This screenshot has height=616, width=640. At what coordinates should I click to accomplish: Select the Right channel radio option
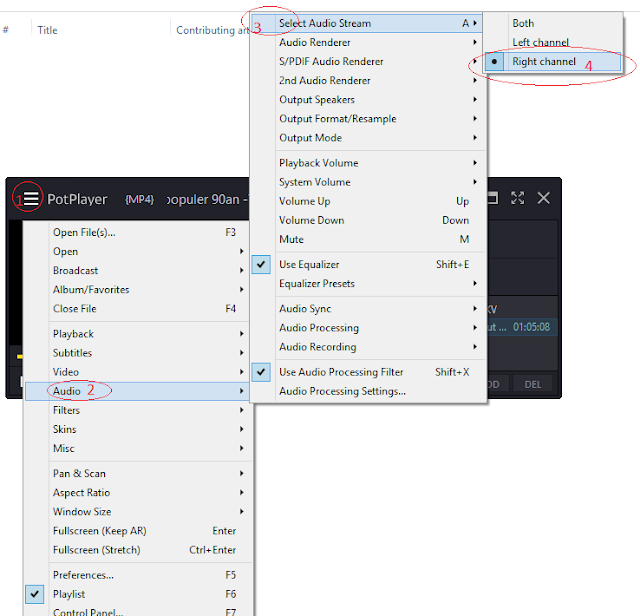coord(552,62)
